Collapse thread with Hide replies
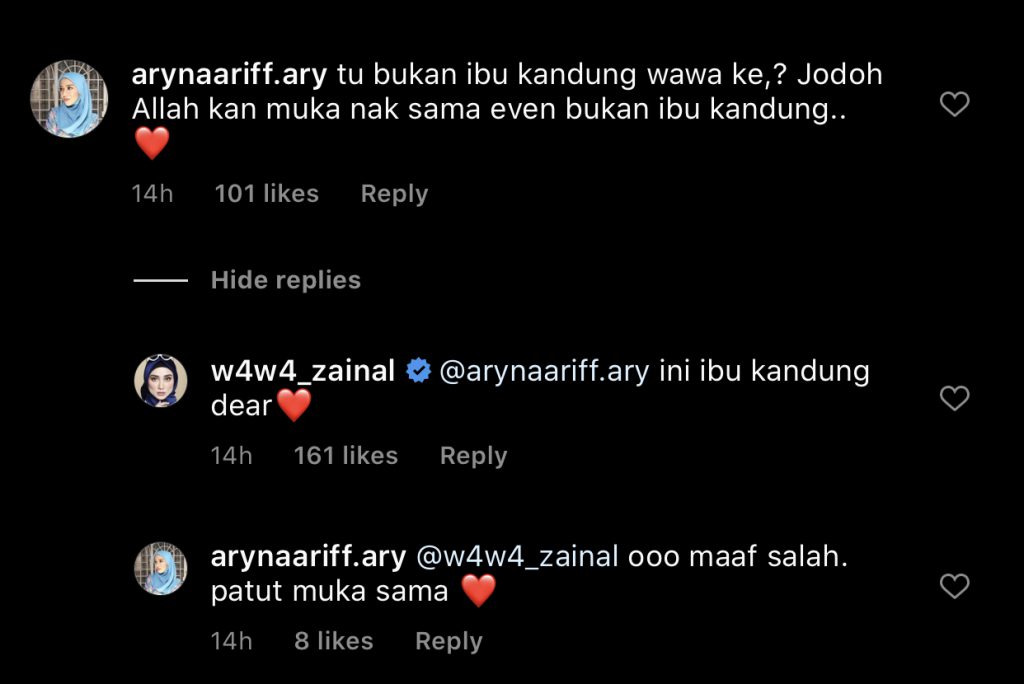 285,280
